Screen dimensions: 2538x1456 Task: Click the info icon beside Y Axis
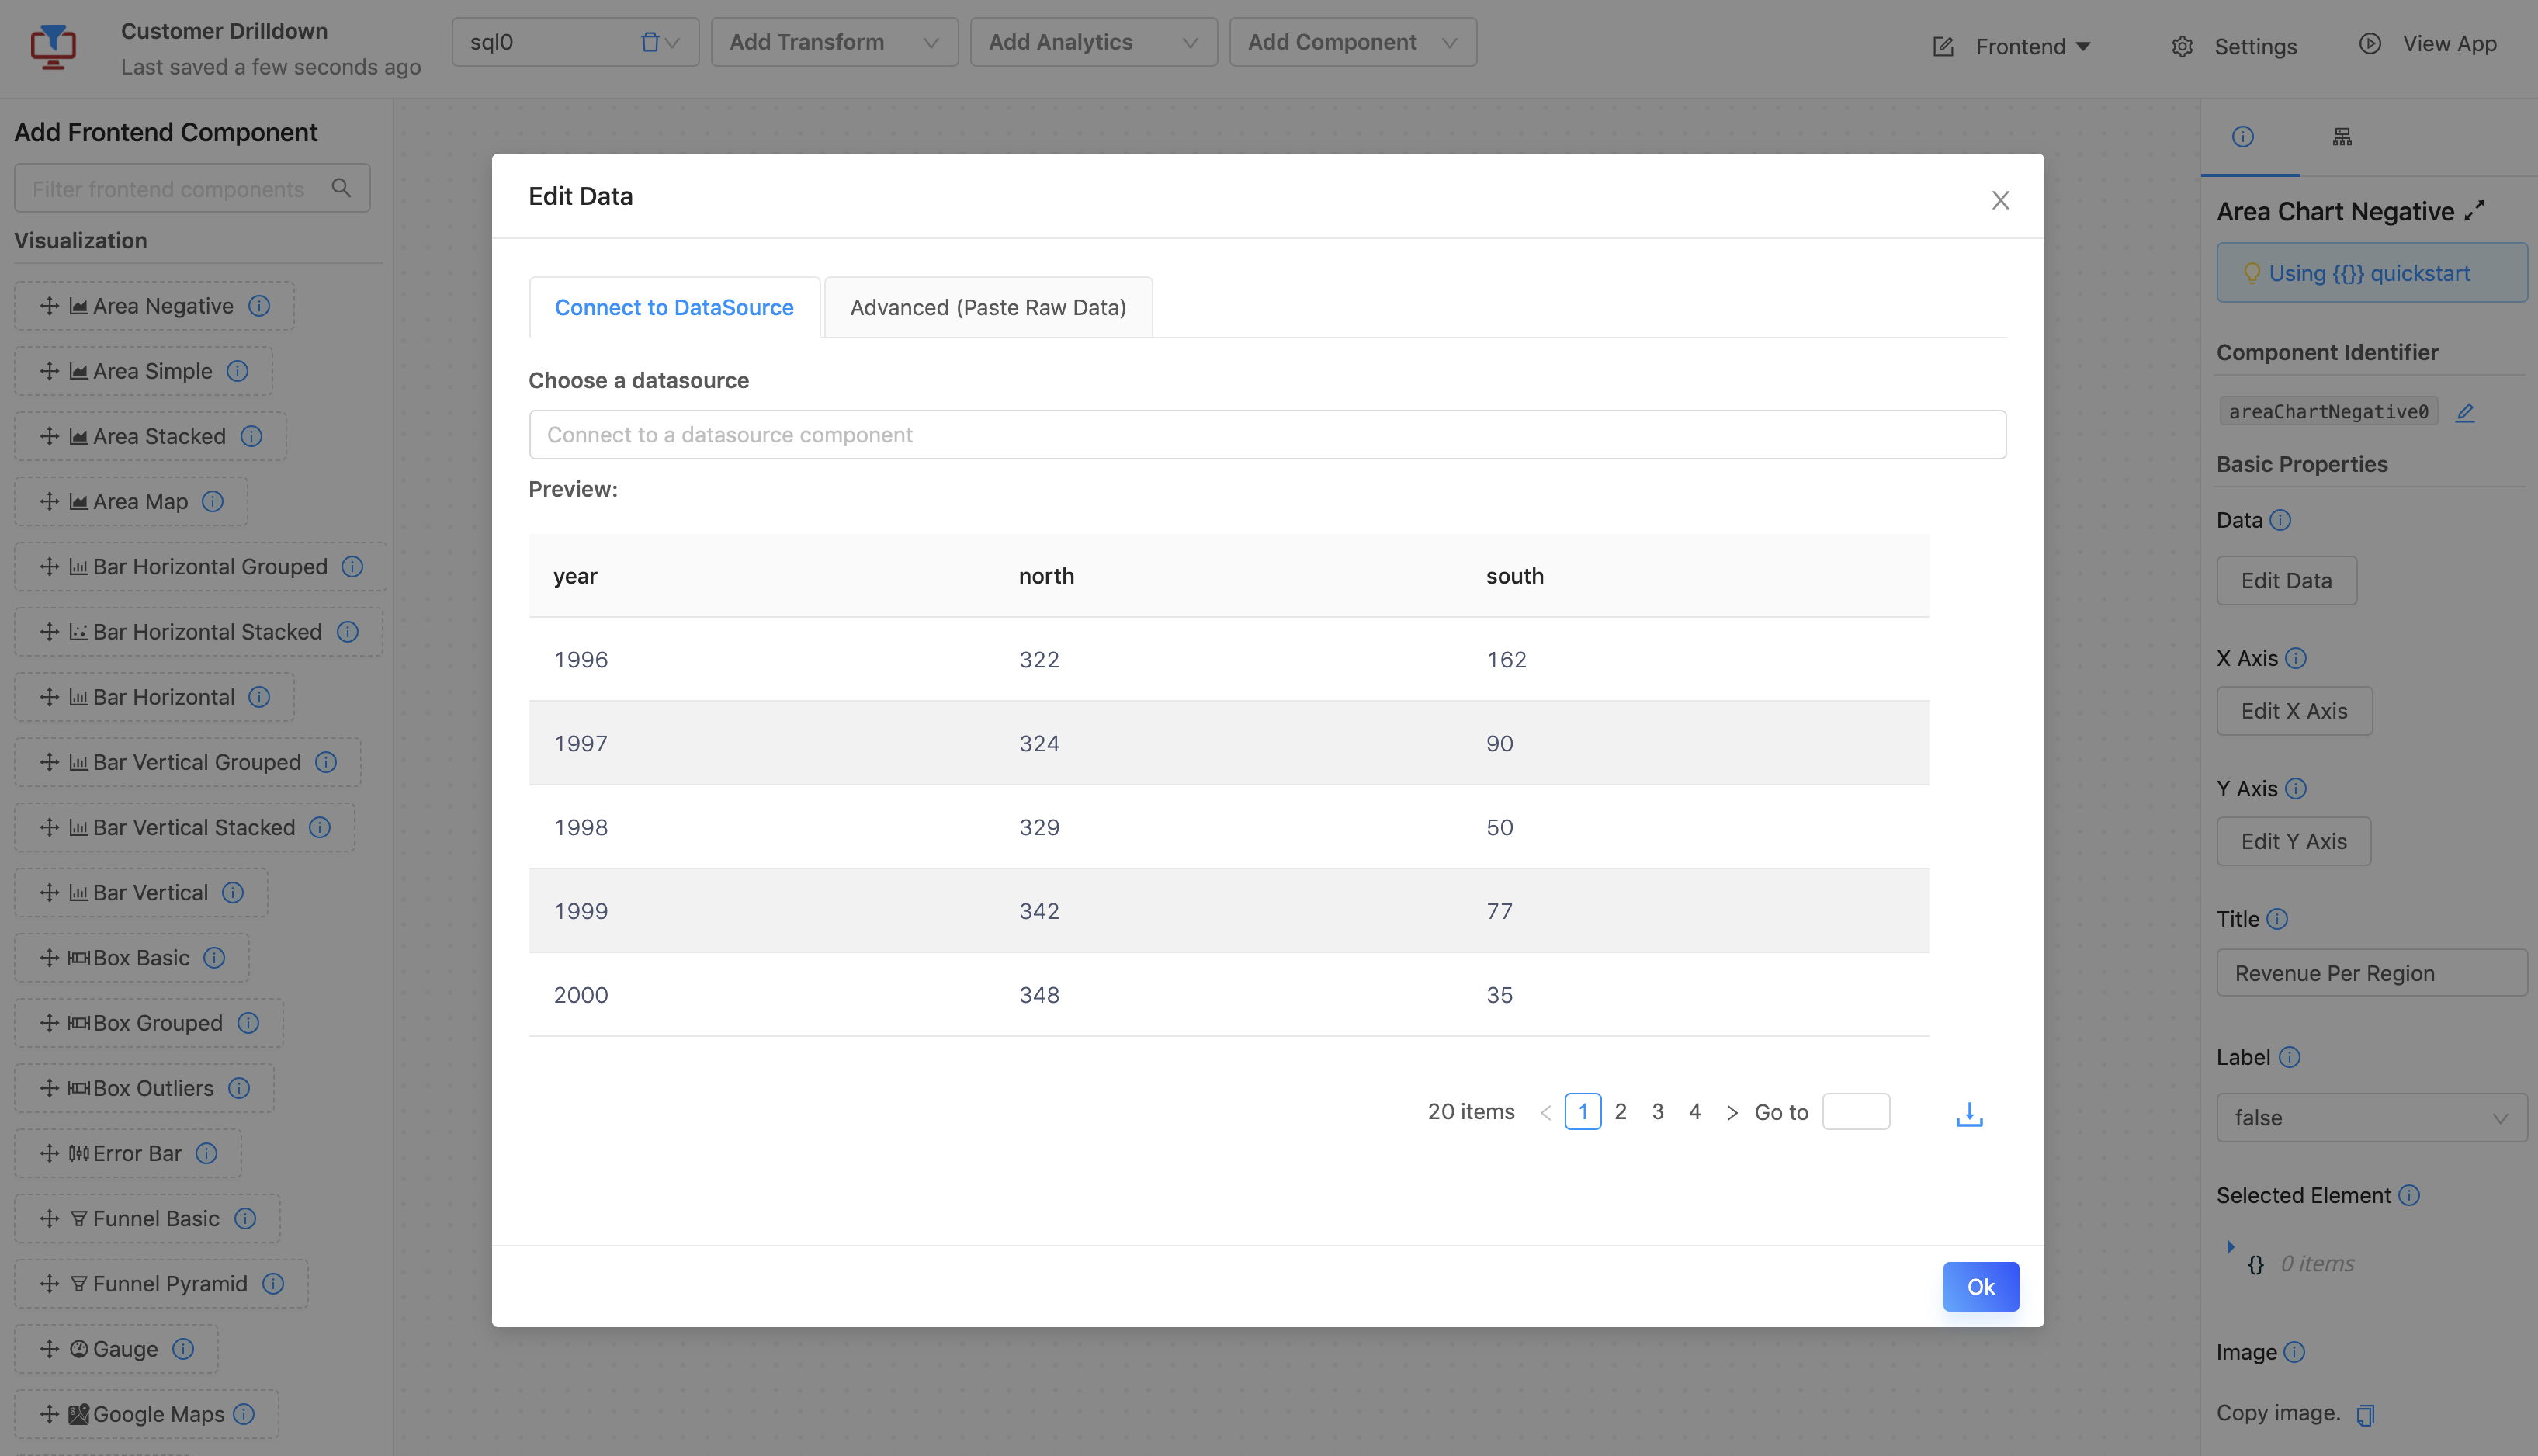point(2296,788)
